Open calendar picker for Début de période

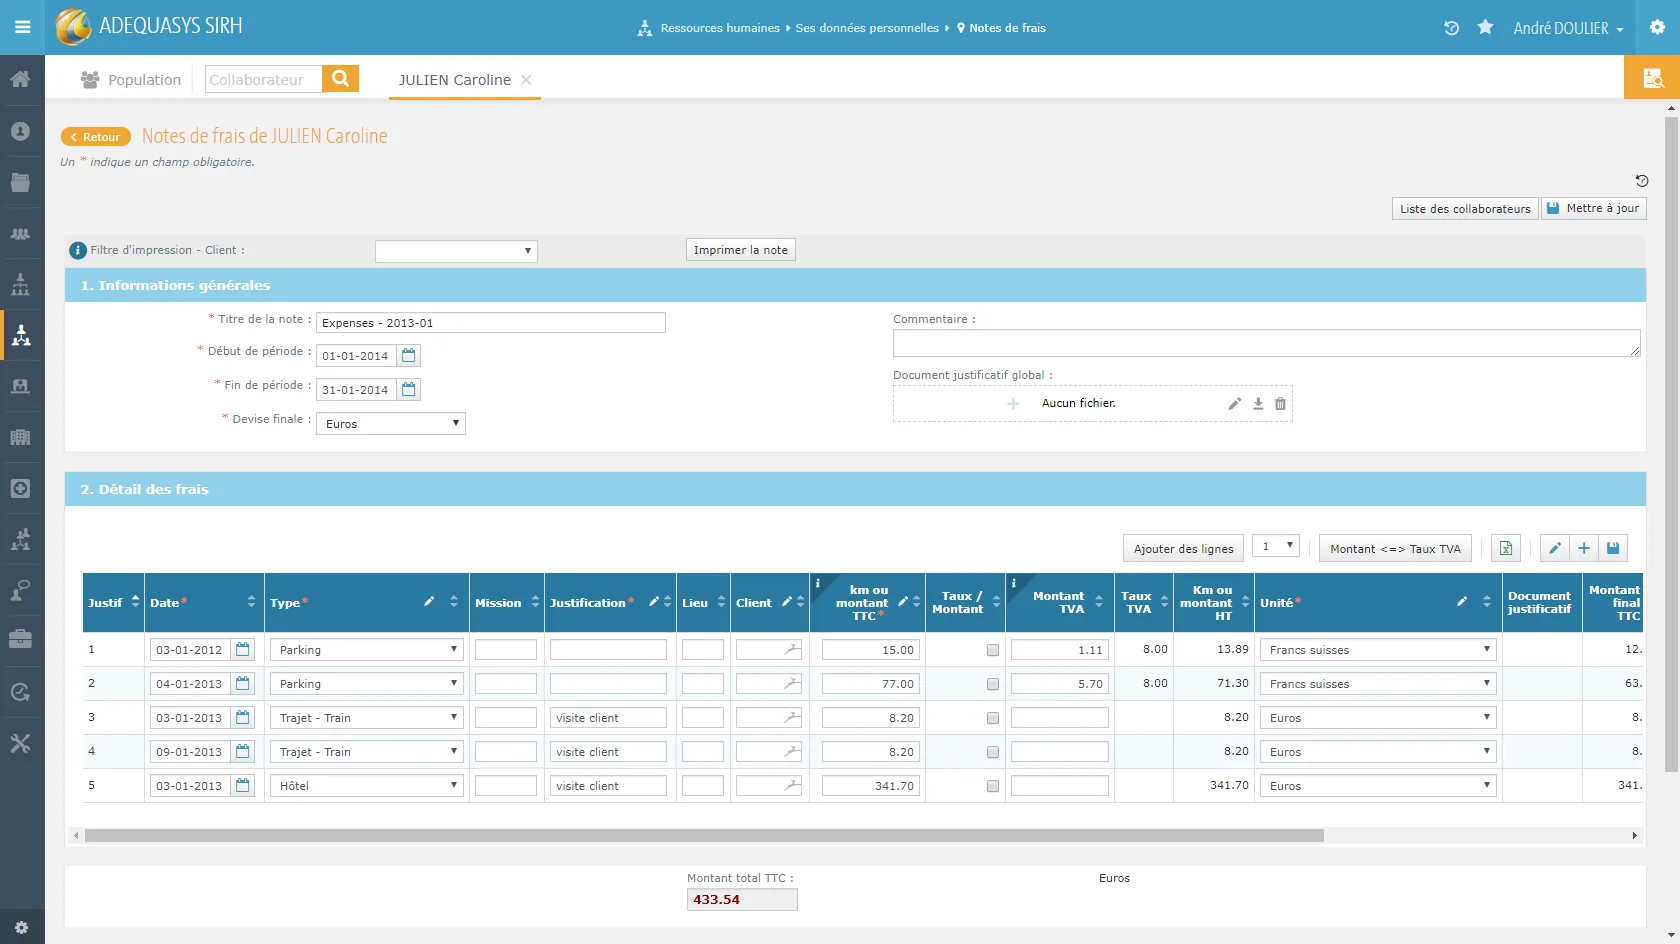pyautogui.click(x=408, y=355)
